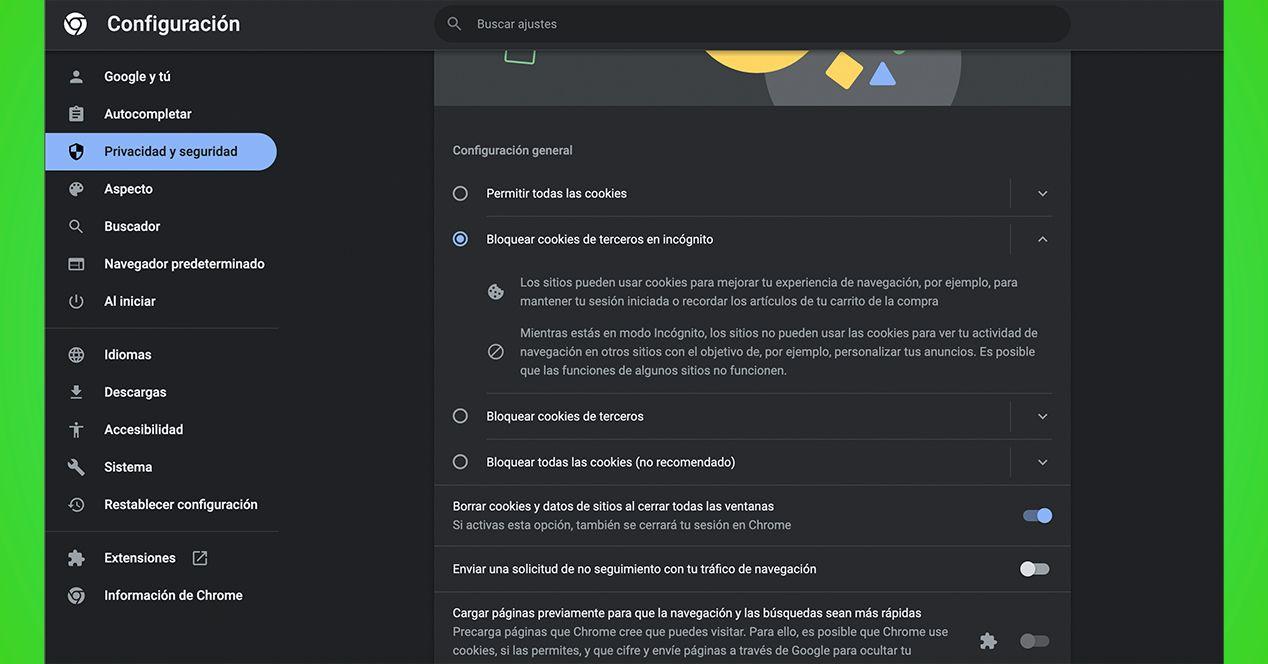Select the Buscador magnifier icon
The width and height of the screenshot is (1268, 664).
(76, 226)
